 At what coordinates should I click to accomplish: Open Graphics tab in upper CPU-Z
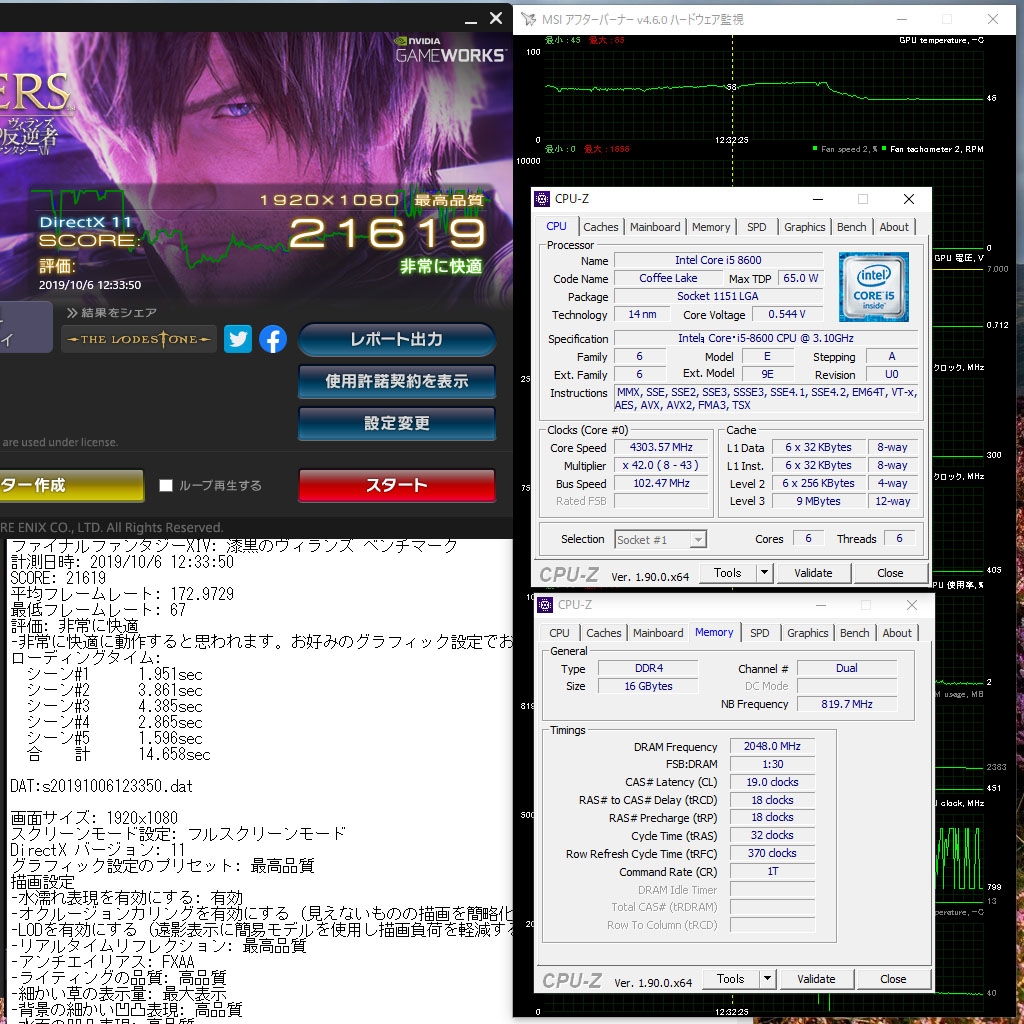click(804, 227)
